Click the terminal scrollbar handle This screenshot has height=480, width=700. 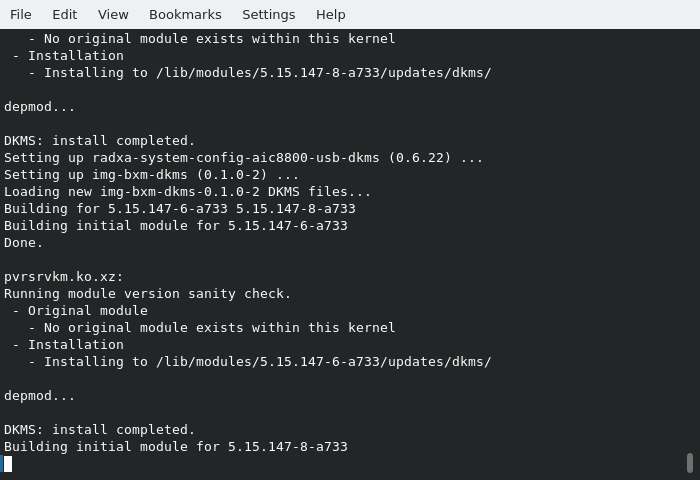(690, 463)
